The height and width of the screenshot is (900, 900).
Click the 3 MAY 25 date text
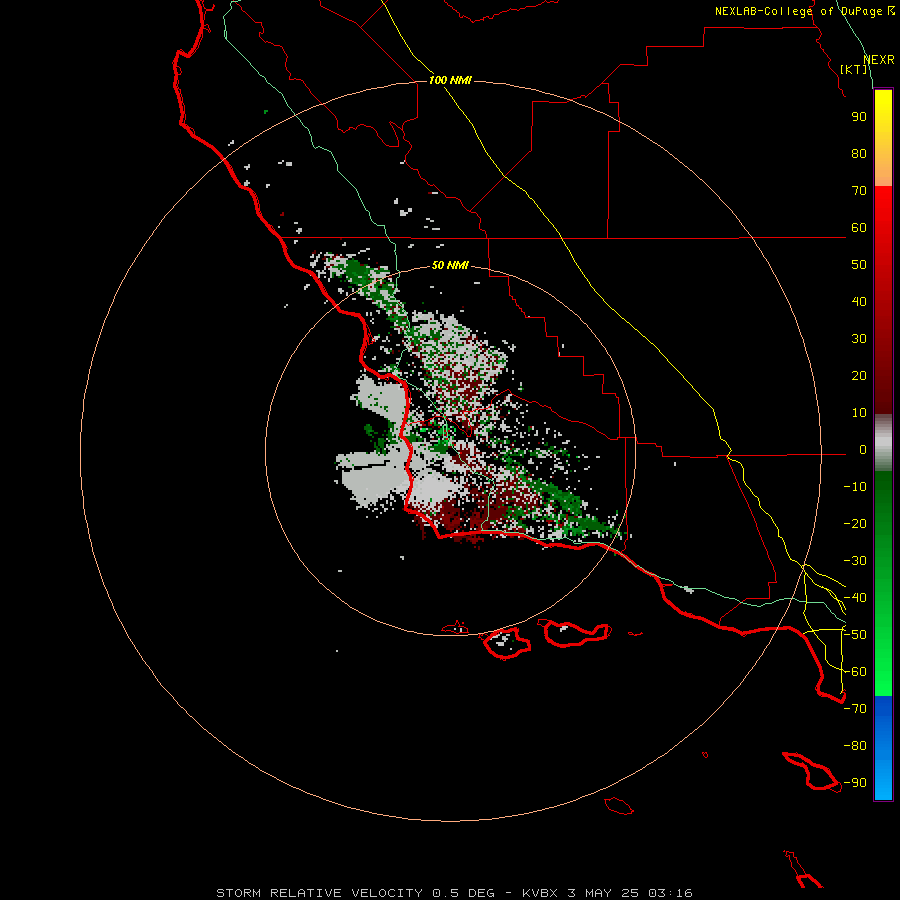point(603,893)
